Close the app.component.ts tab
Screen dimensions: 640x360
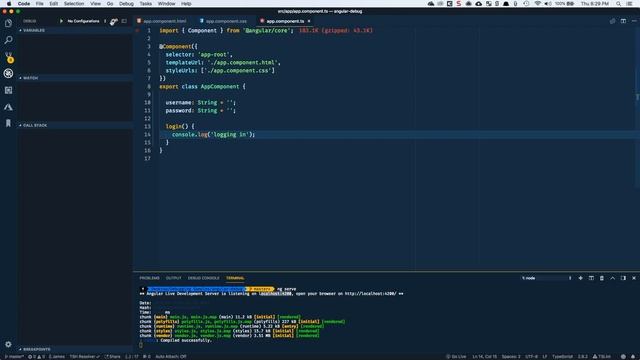click(x=309, y=21)
